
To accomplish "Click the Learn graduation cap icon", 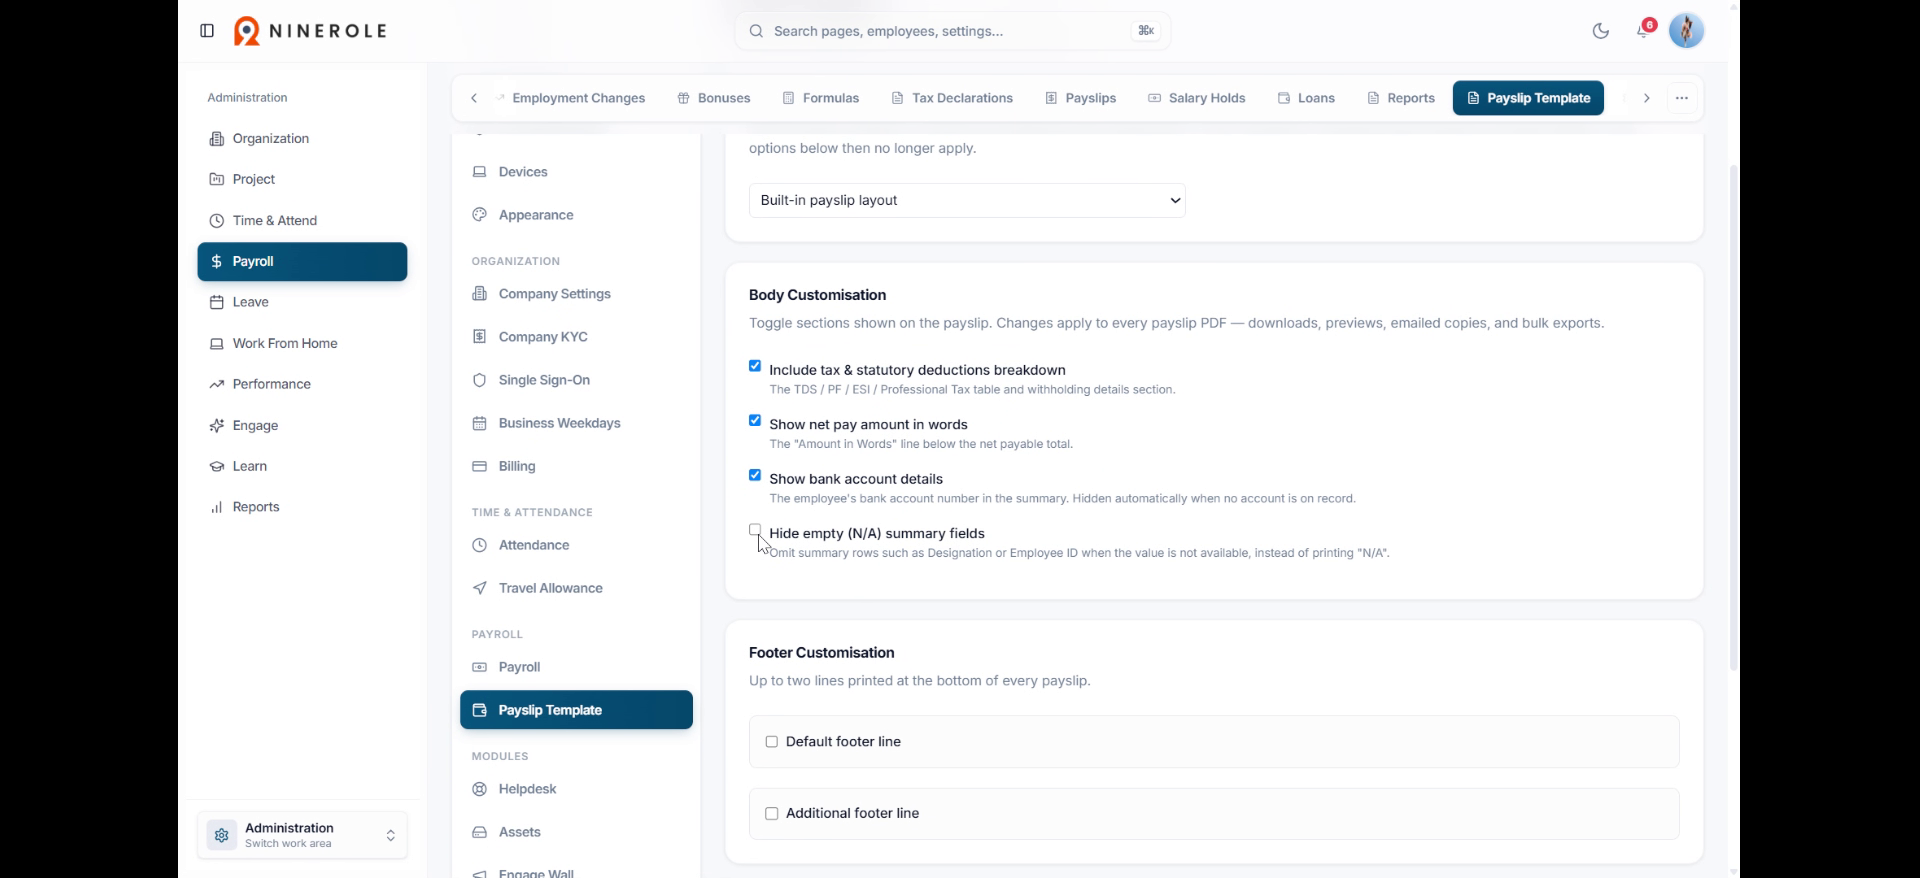I will [x=216, y=466].
